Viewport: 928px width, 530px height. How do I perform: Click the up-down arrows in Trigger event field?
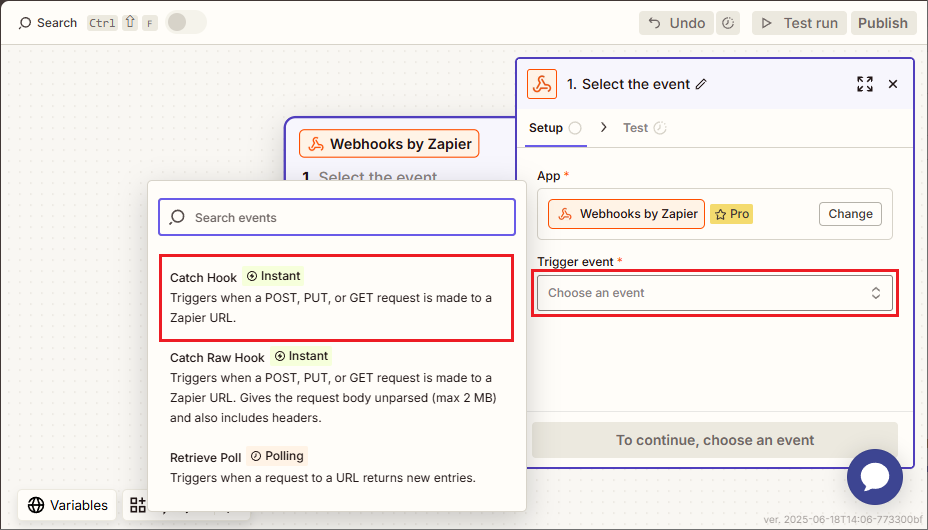click(x=875, y=293)
